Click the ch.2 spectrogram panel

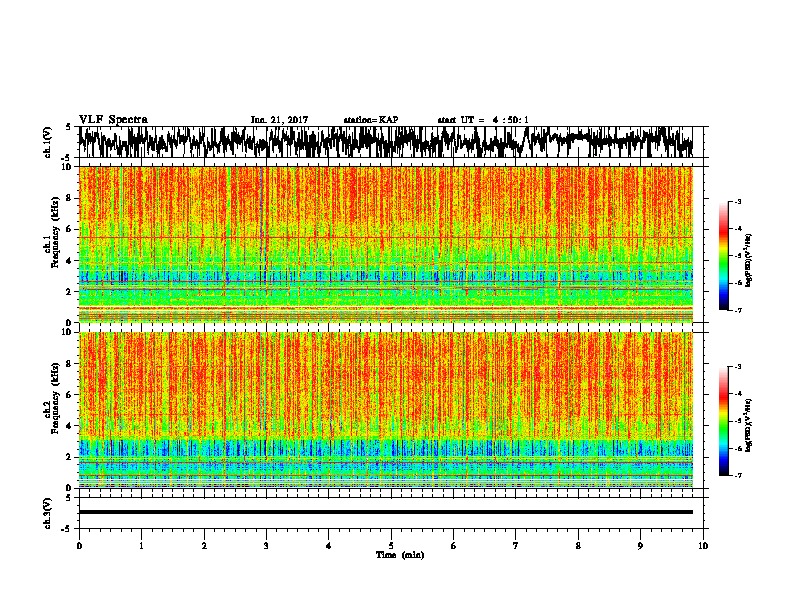point(386,410)
